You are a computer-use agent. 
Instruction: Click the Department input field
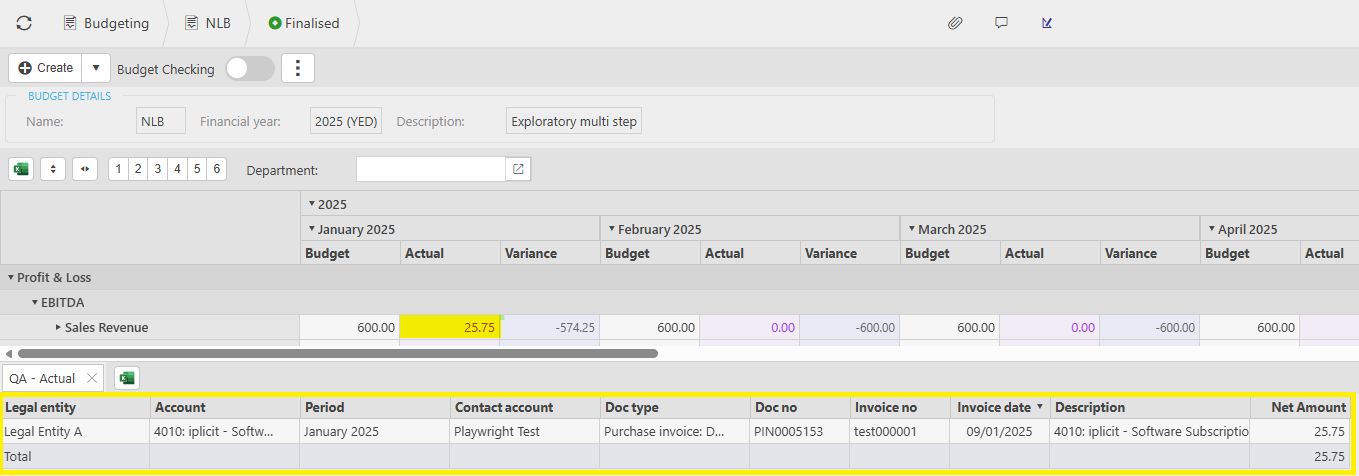click(430, 169)
